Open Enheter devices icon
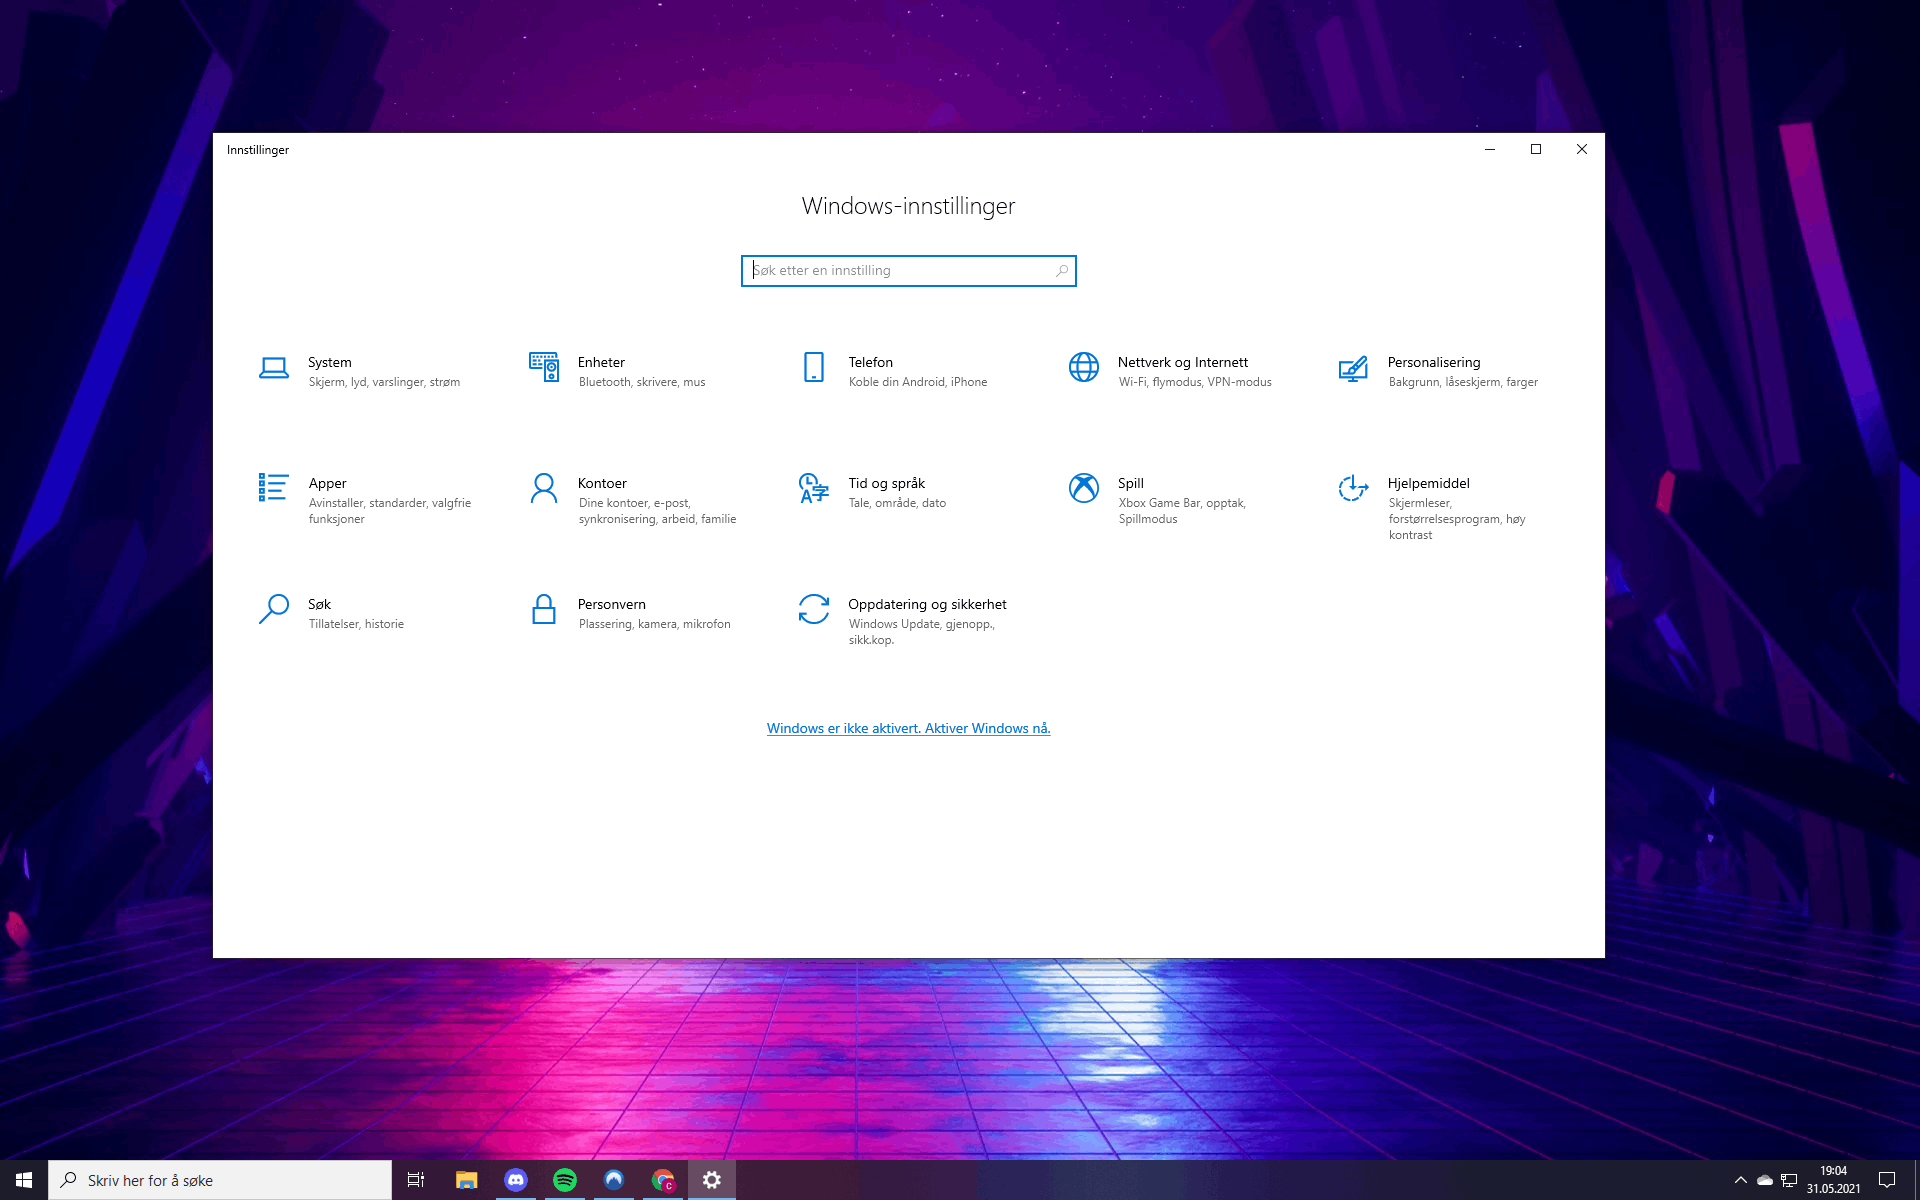 [543, 367]
